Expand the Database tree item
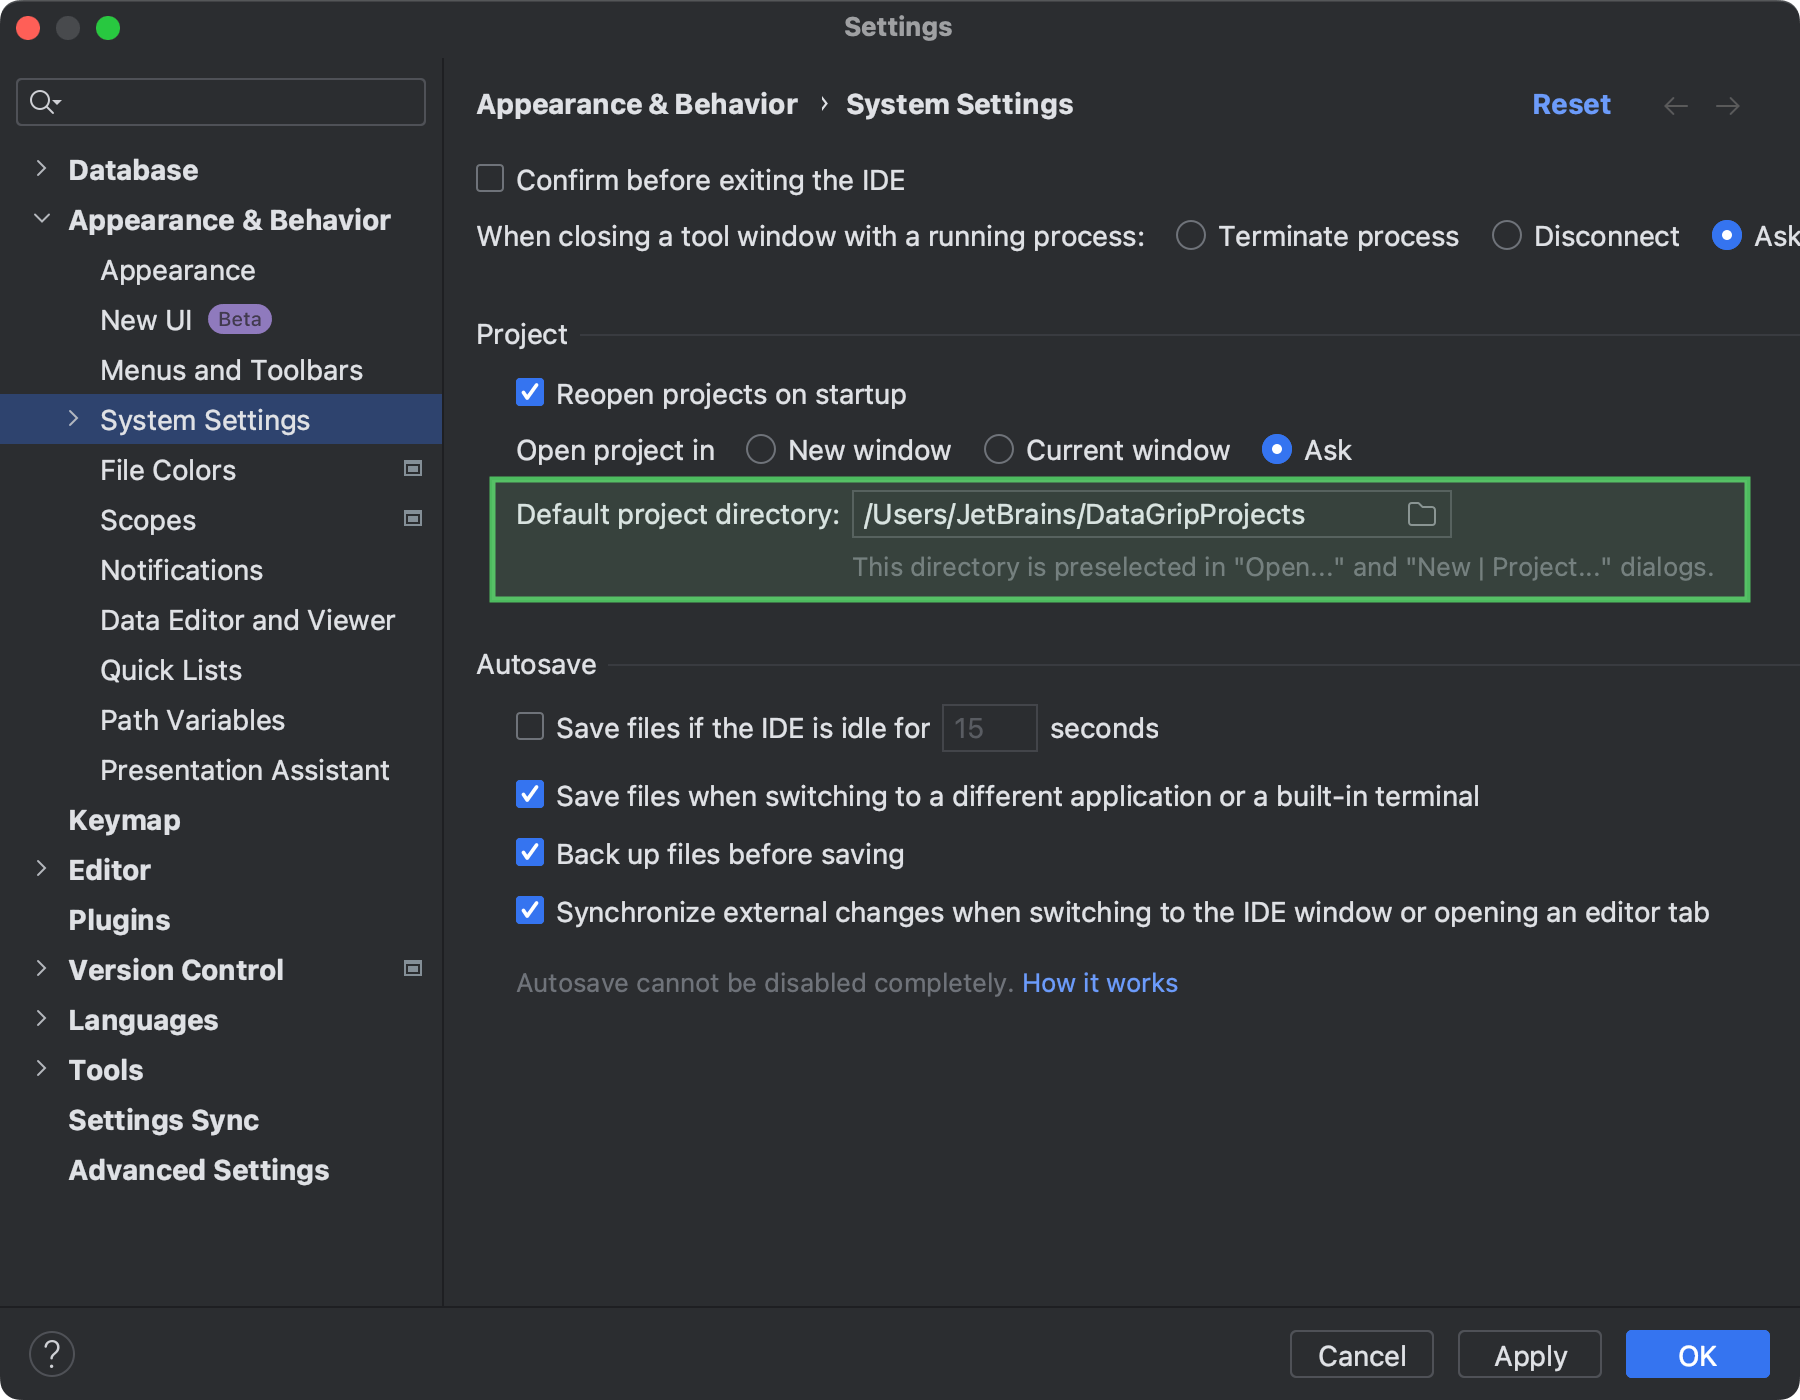The image size is (1800, 1400). click(x=41, y=168)
